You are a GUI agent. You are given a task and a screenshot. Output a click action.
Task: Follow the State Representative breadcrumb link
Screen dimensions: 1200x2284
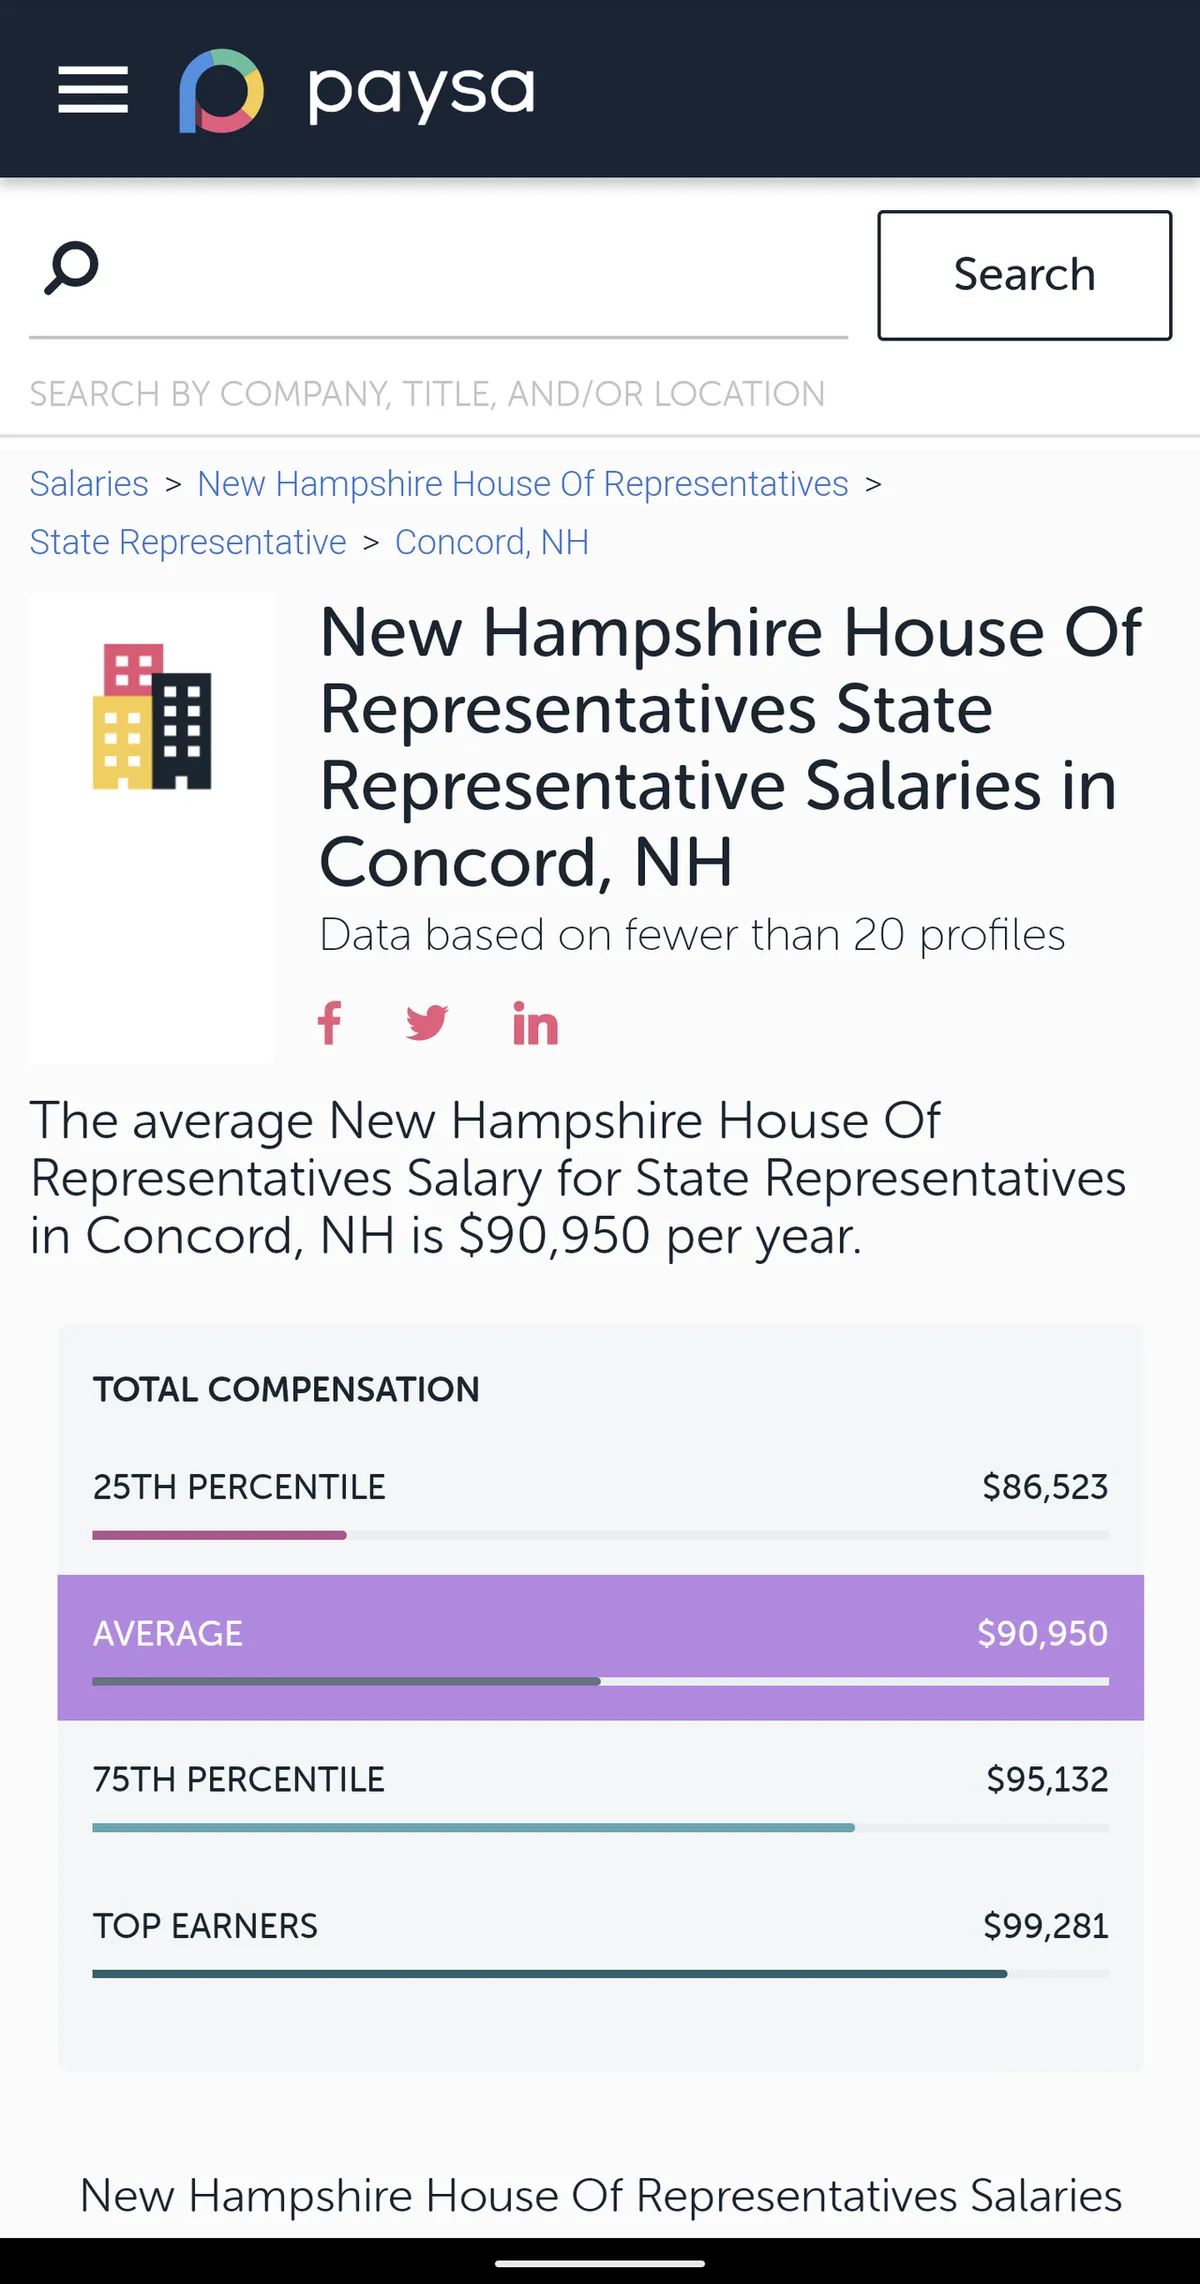[188, 542]
